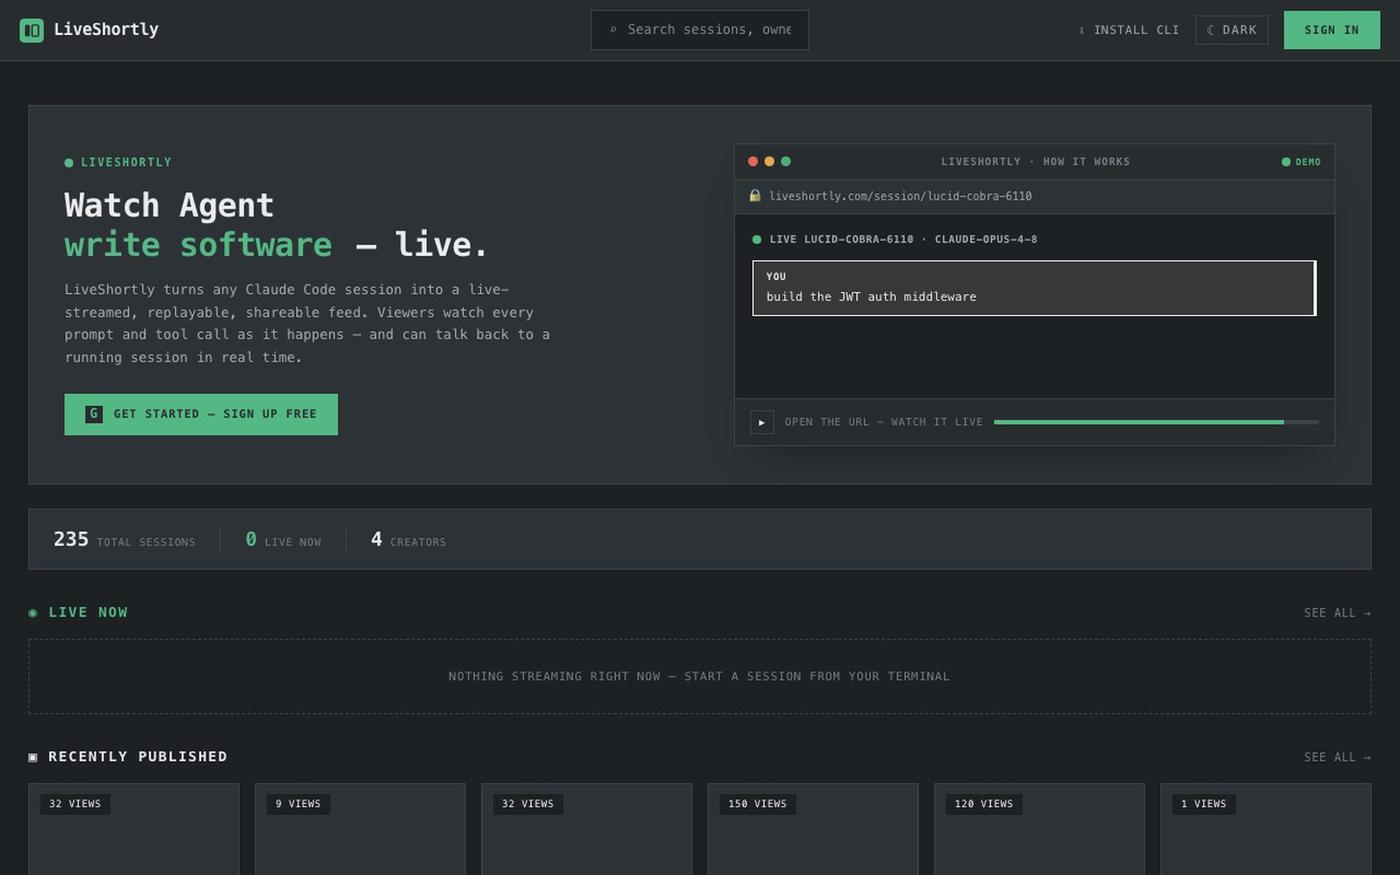Click the Live Now section heading
1400x875 pixels.
(78, 612)
